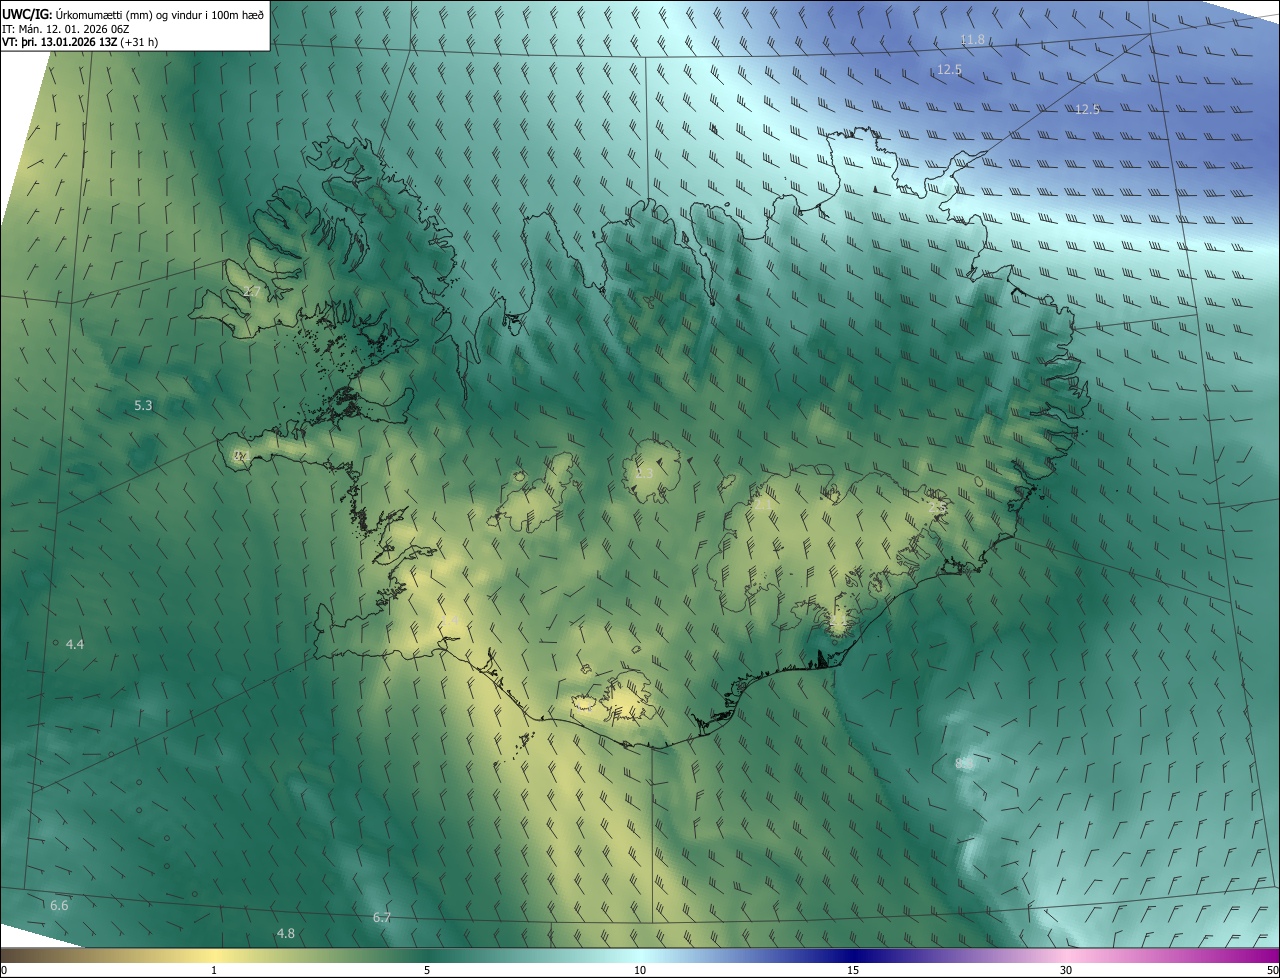The width and height of the screenshot is (1280, 978).
Task: Click the 1 tick on the color scale
Action: (214, 970)
